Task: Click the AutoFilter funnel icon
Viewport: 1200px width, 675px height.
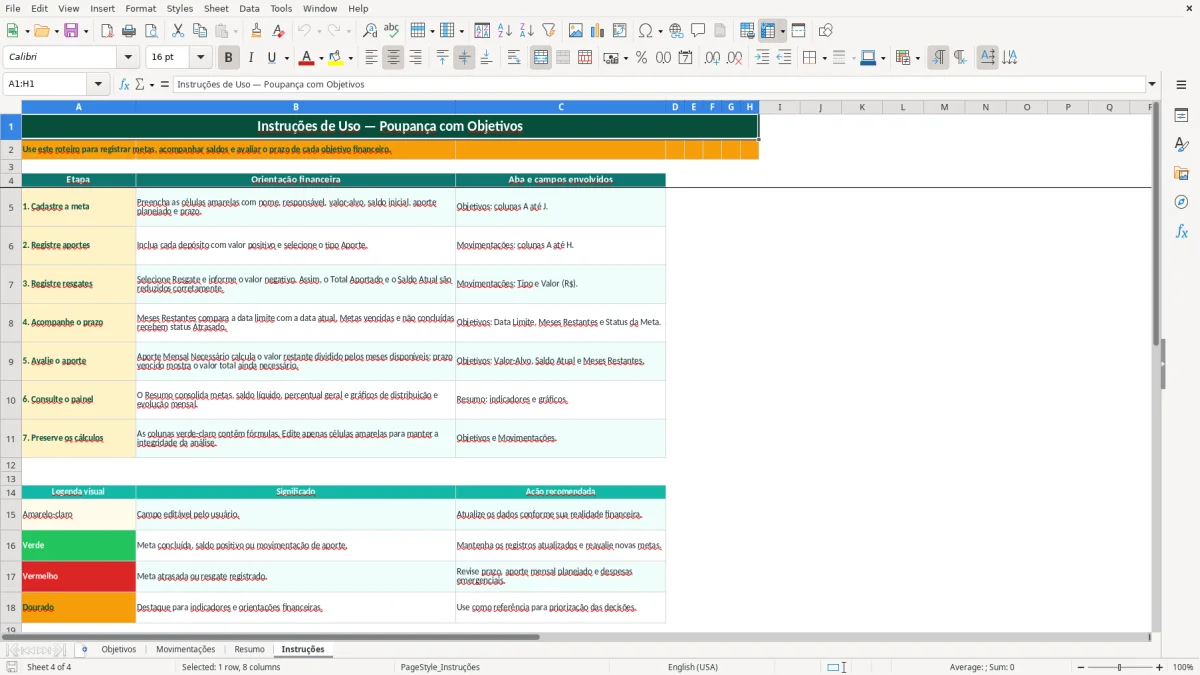Action: [x=549, y=31]
